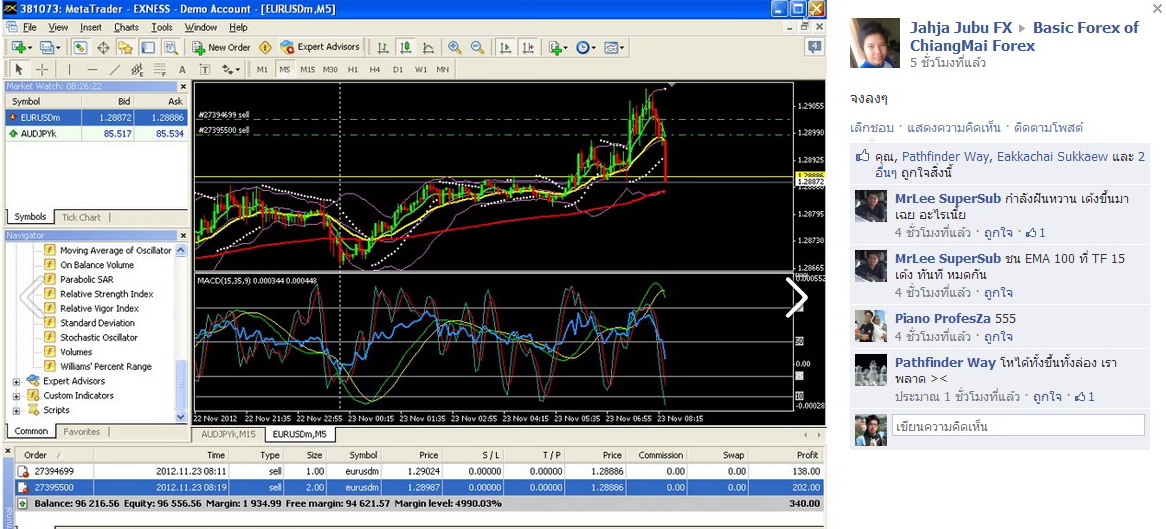Switch to H1 timeframe

point(352,69)
